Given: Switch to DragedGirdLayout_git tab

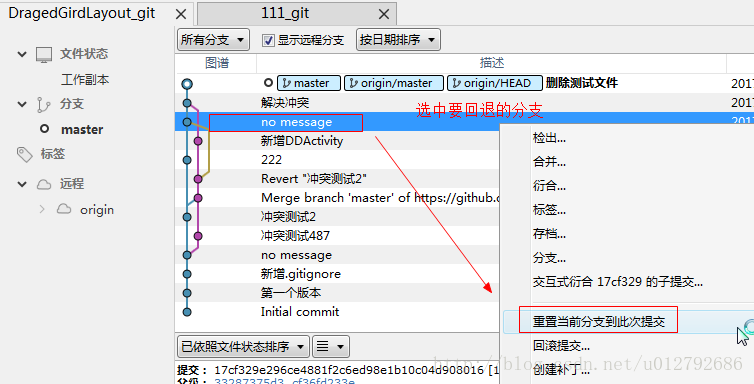Looking at the screenshot, I should point(82,13).
